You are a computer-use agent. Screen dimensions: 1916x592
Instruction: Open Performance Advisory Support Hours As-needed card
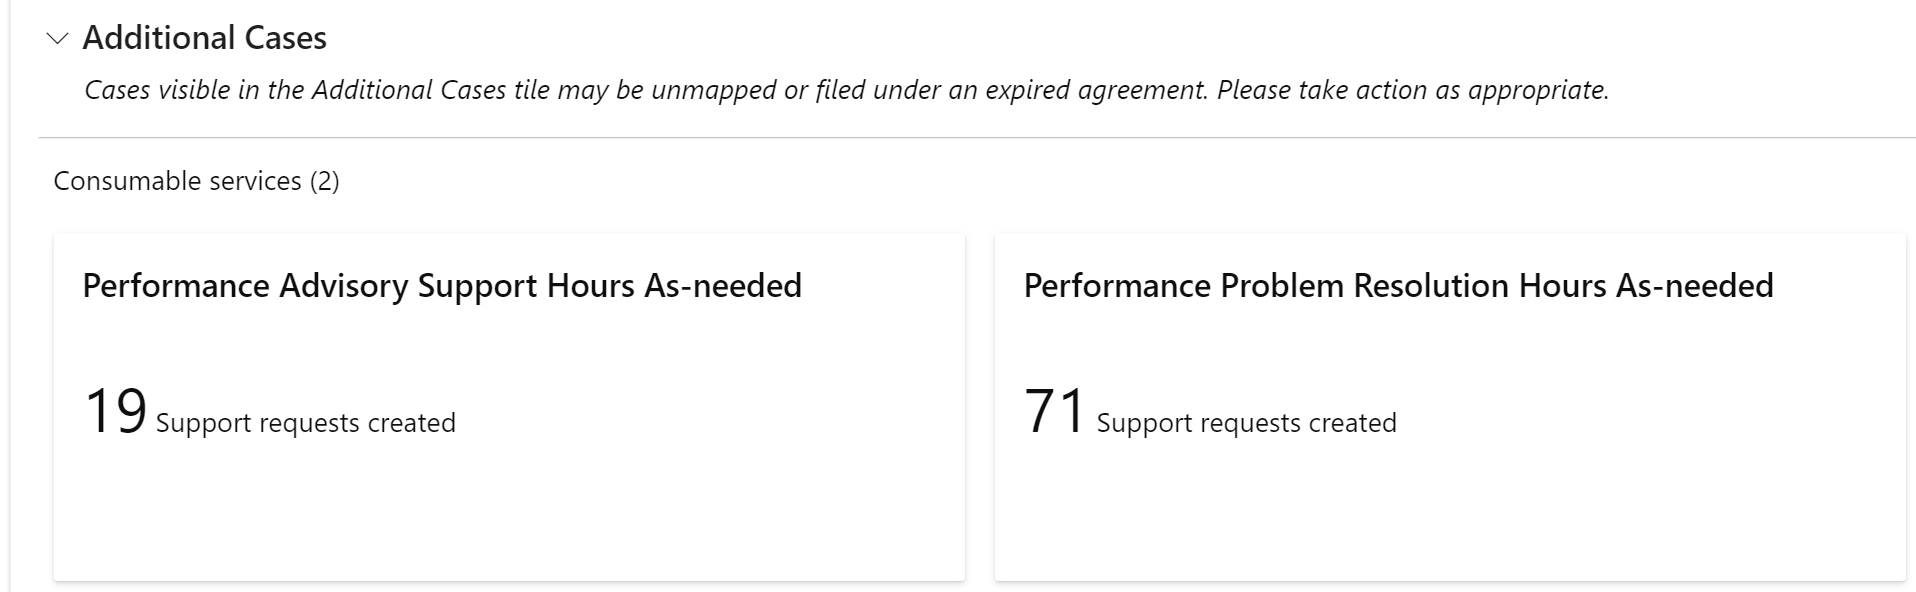(x=509, y=407)
